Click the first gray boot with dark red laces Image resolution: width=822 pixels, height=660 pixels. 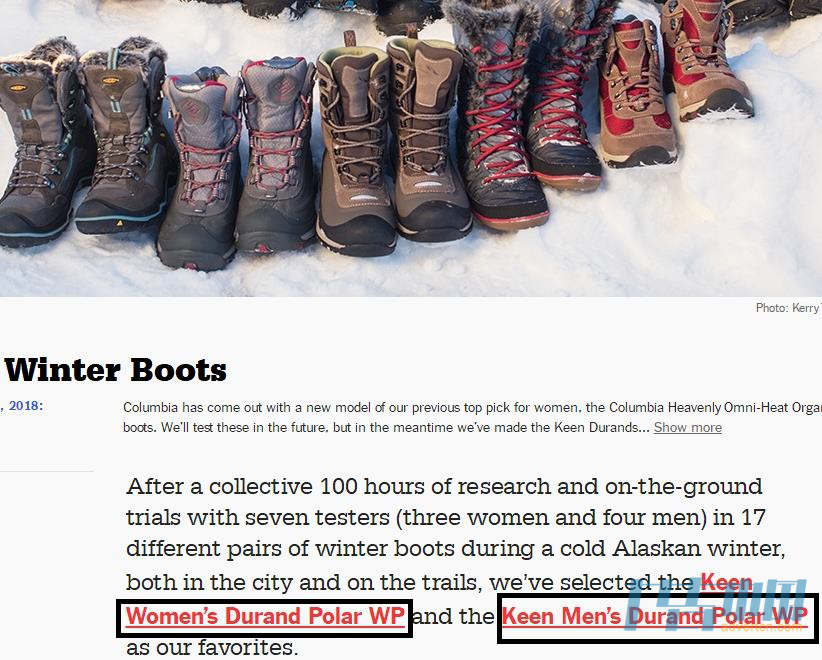(199, 168)
